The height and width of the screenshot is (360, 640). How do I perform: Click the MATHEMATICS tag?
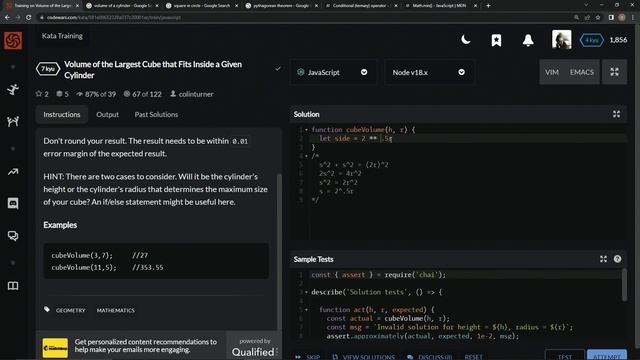click(x=116, y=310)
